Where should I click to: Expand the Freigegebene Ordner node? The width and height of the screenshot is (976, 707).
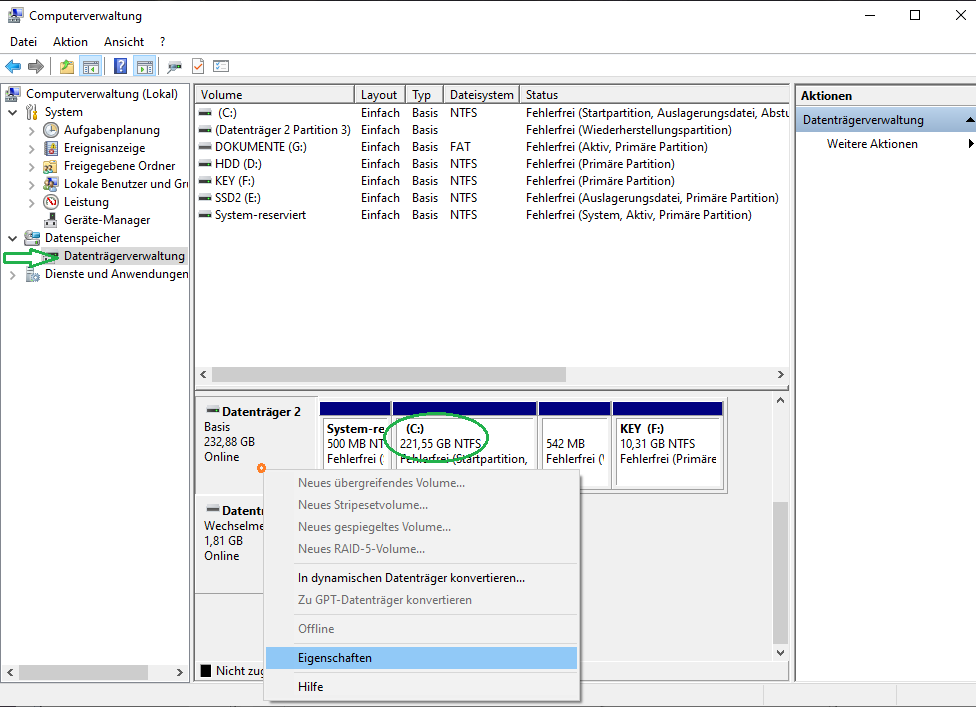32,167
